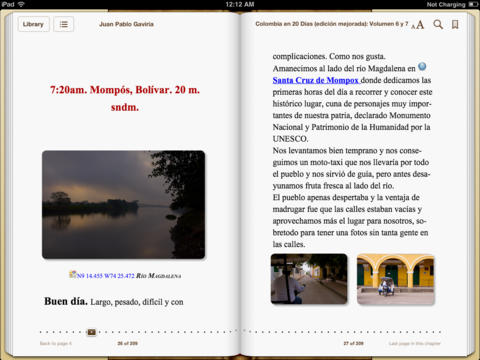
Task: Click the book title Colombia en 20 Días
Action: [x=332, y=24]
